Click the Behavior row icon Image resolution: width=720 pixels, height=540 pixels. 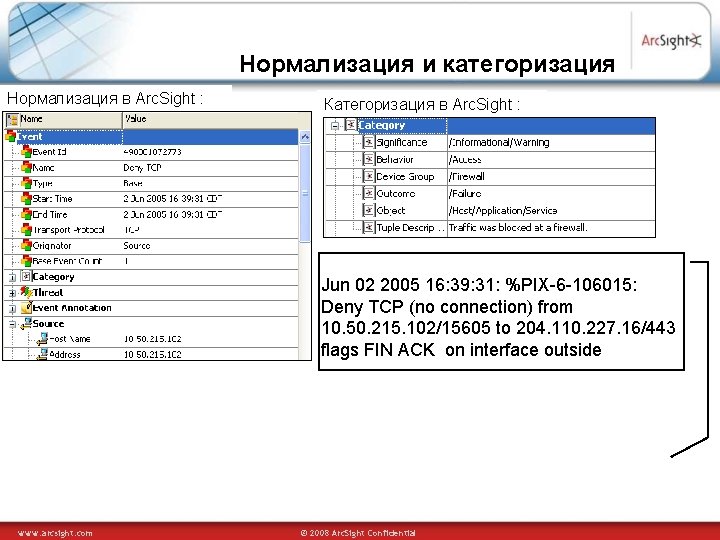pos(369,159)
